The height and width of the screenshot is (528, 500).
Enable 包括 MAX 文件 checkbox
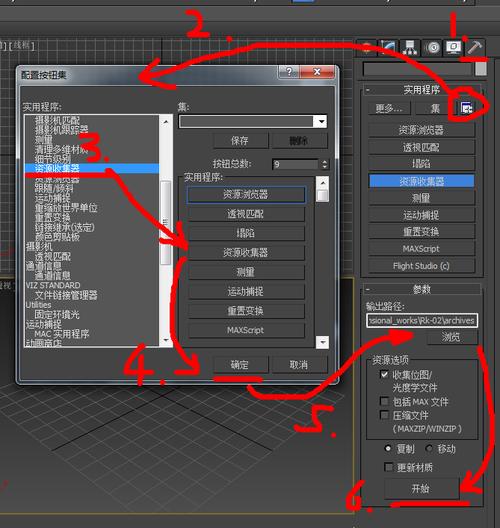click(x=384, y=401)
